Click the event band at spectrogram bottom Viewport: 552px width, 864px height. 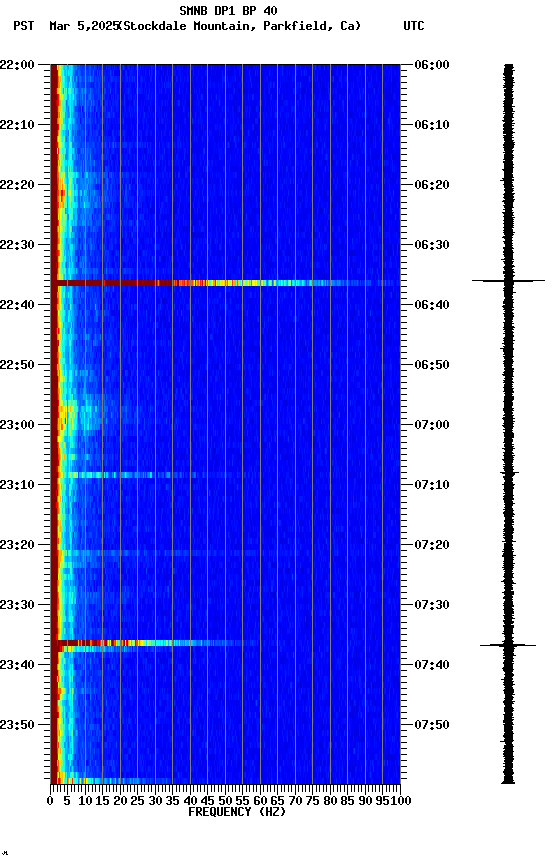tap(110, 780)
